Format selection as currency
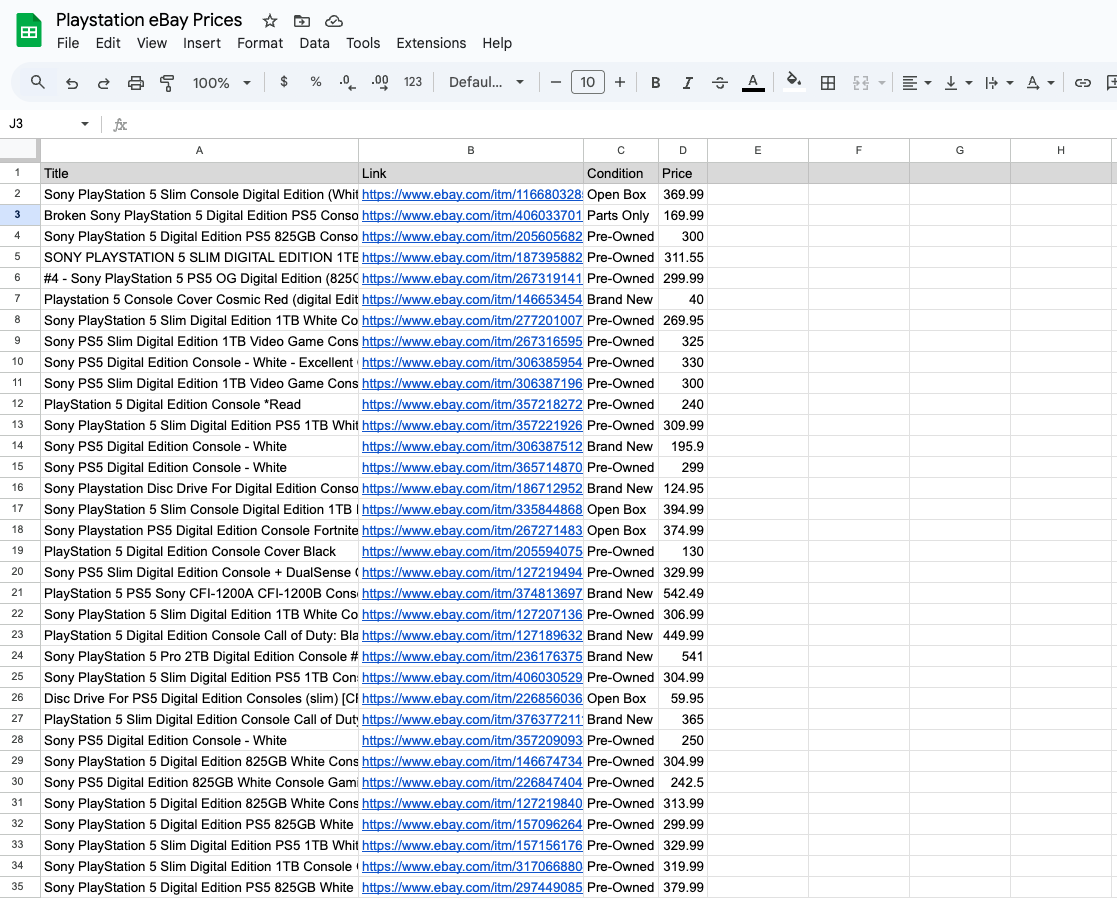Viewport: 1117px width, 898px height. point(284,82)
